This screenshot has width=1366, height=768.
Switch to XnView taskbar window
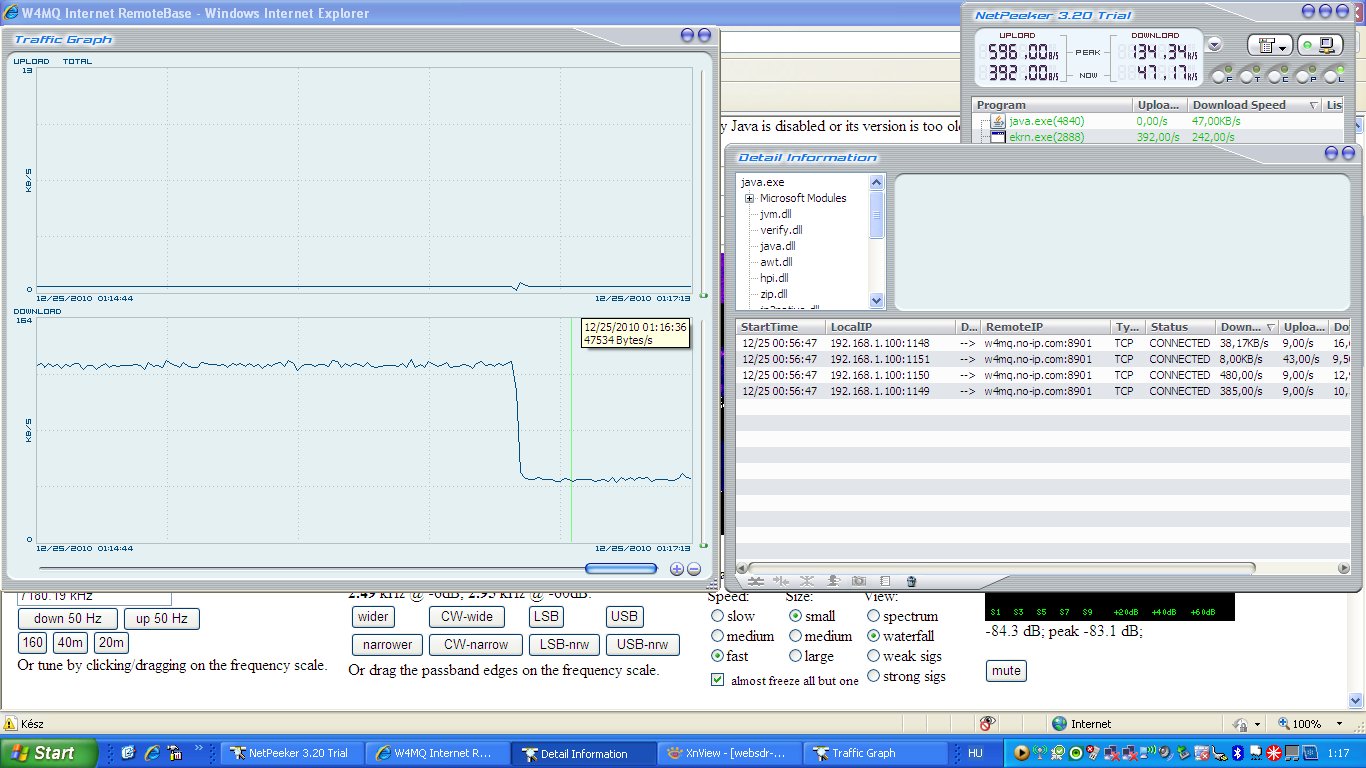point(733,753)
